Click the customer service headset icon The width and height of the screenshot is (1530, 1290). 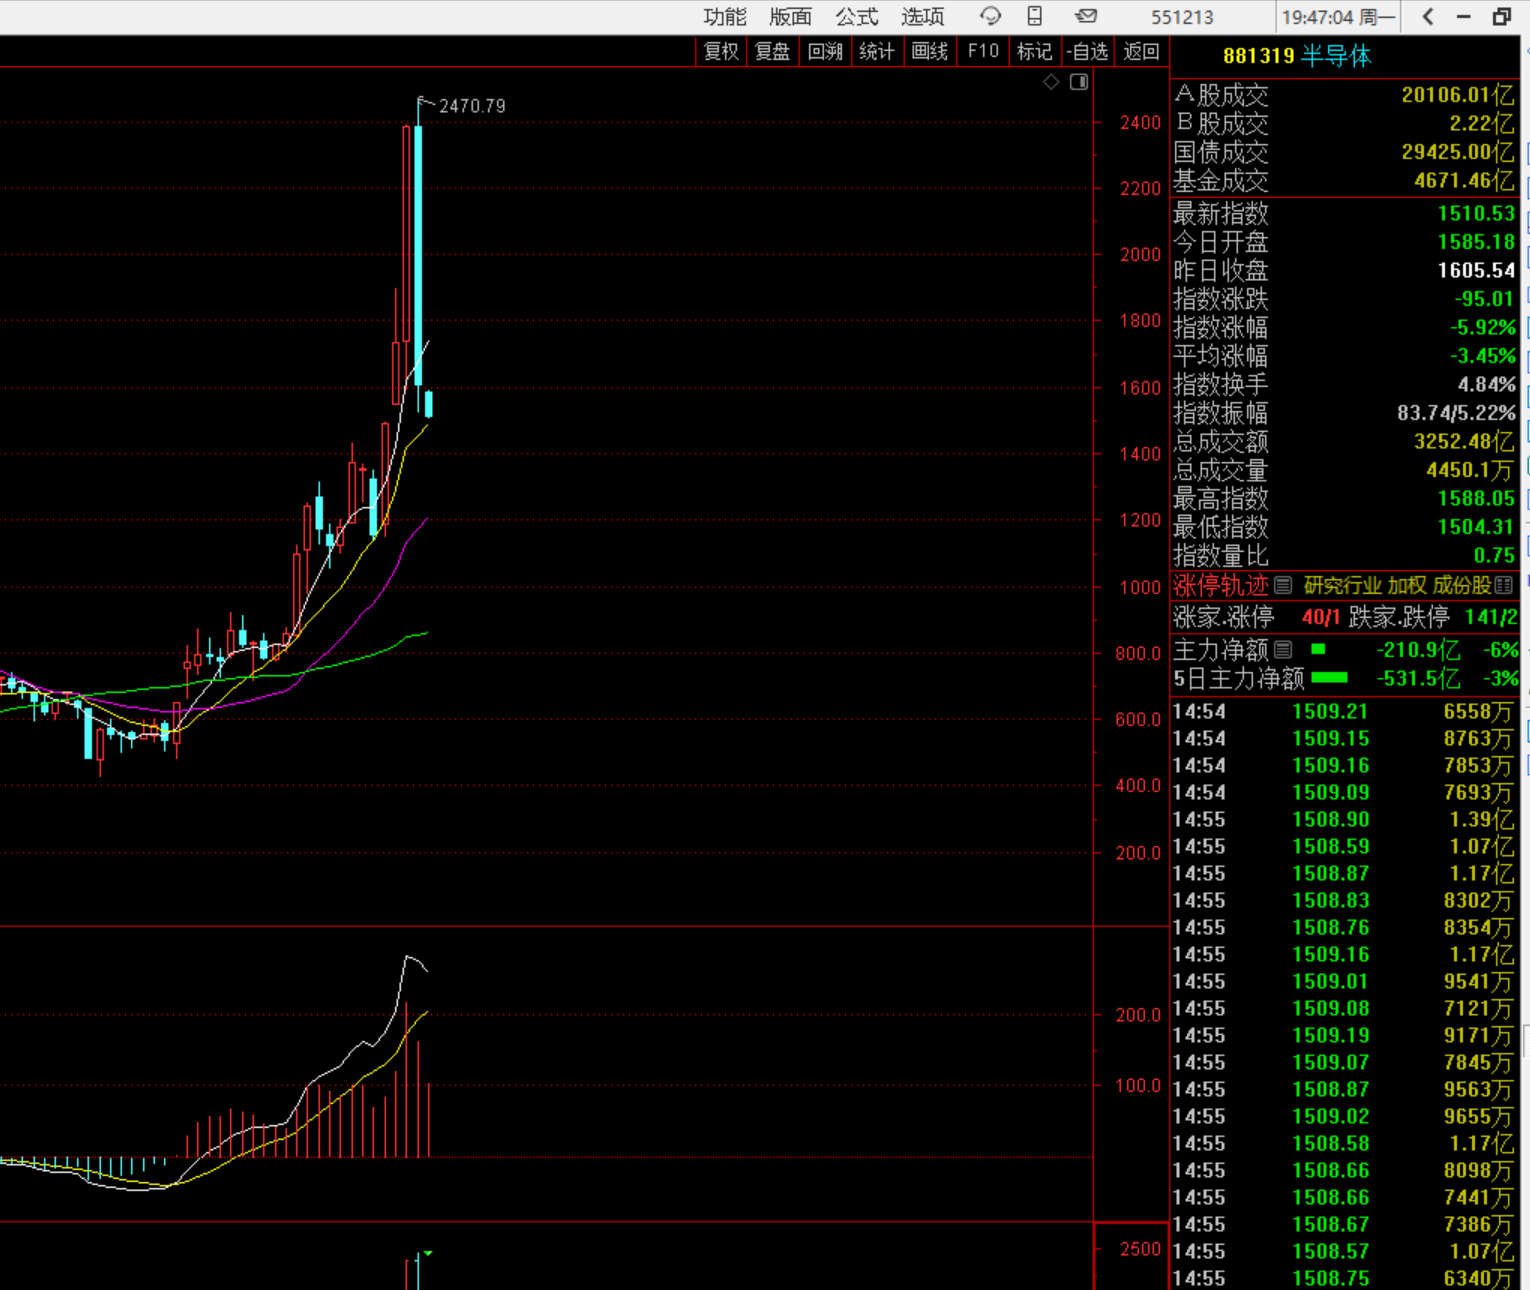coord(990,16)
